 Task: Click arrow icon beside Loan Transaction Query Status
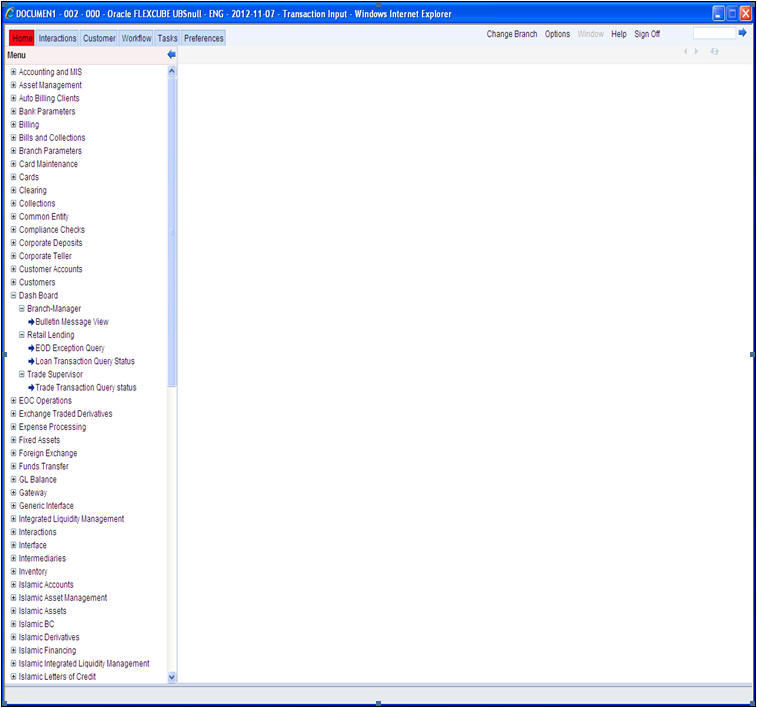click(x=31, y=361)
